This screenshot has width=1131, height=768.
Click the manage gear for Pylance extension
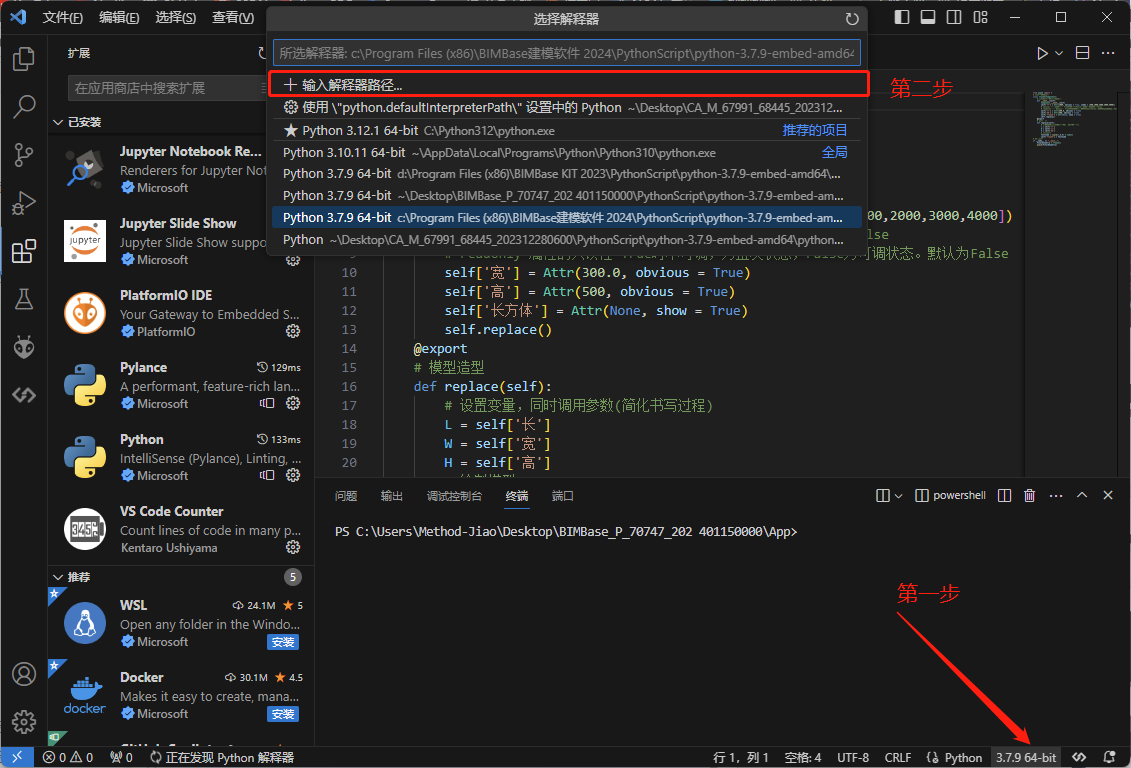(x=293, y=403)
